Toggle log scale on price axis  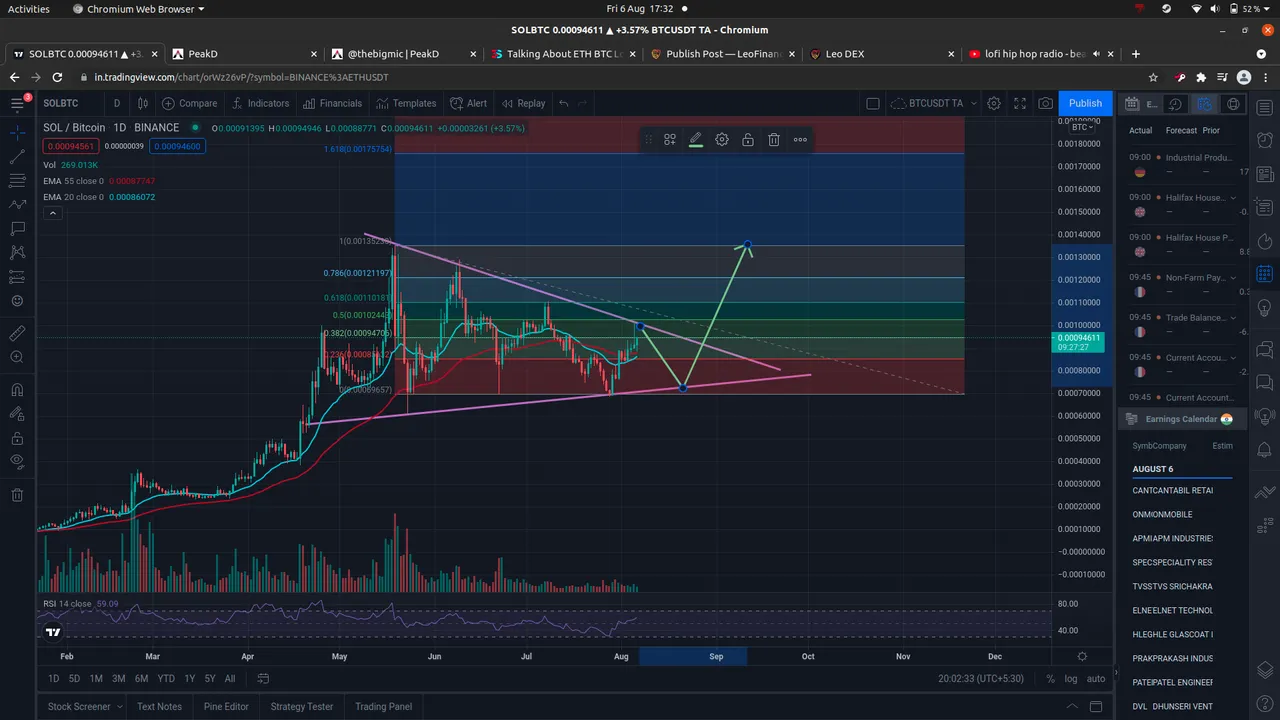tap(1072, 678)
